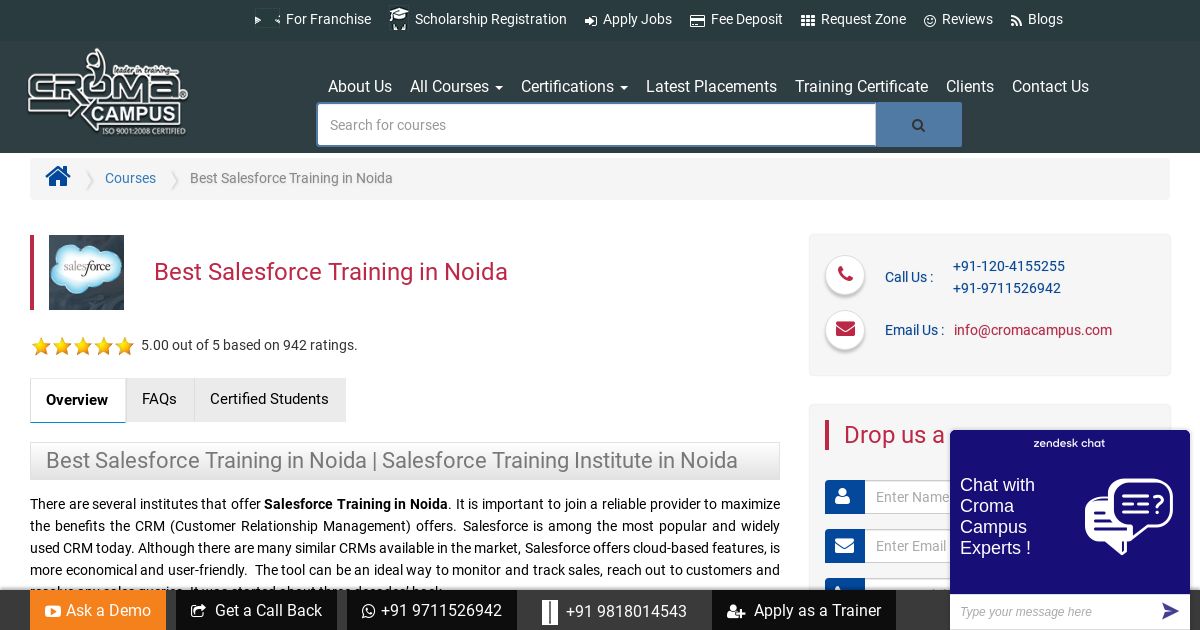
Task: Open the Latest Placements menu item
Action: (711, 87)
